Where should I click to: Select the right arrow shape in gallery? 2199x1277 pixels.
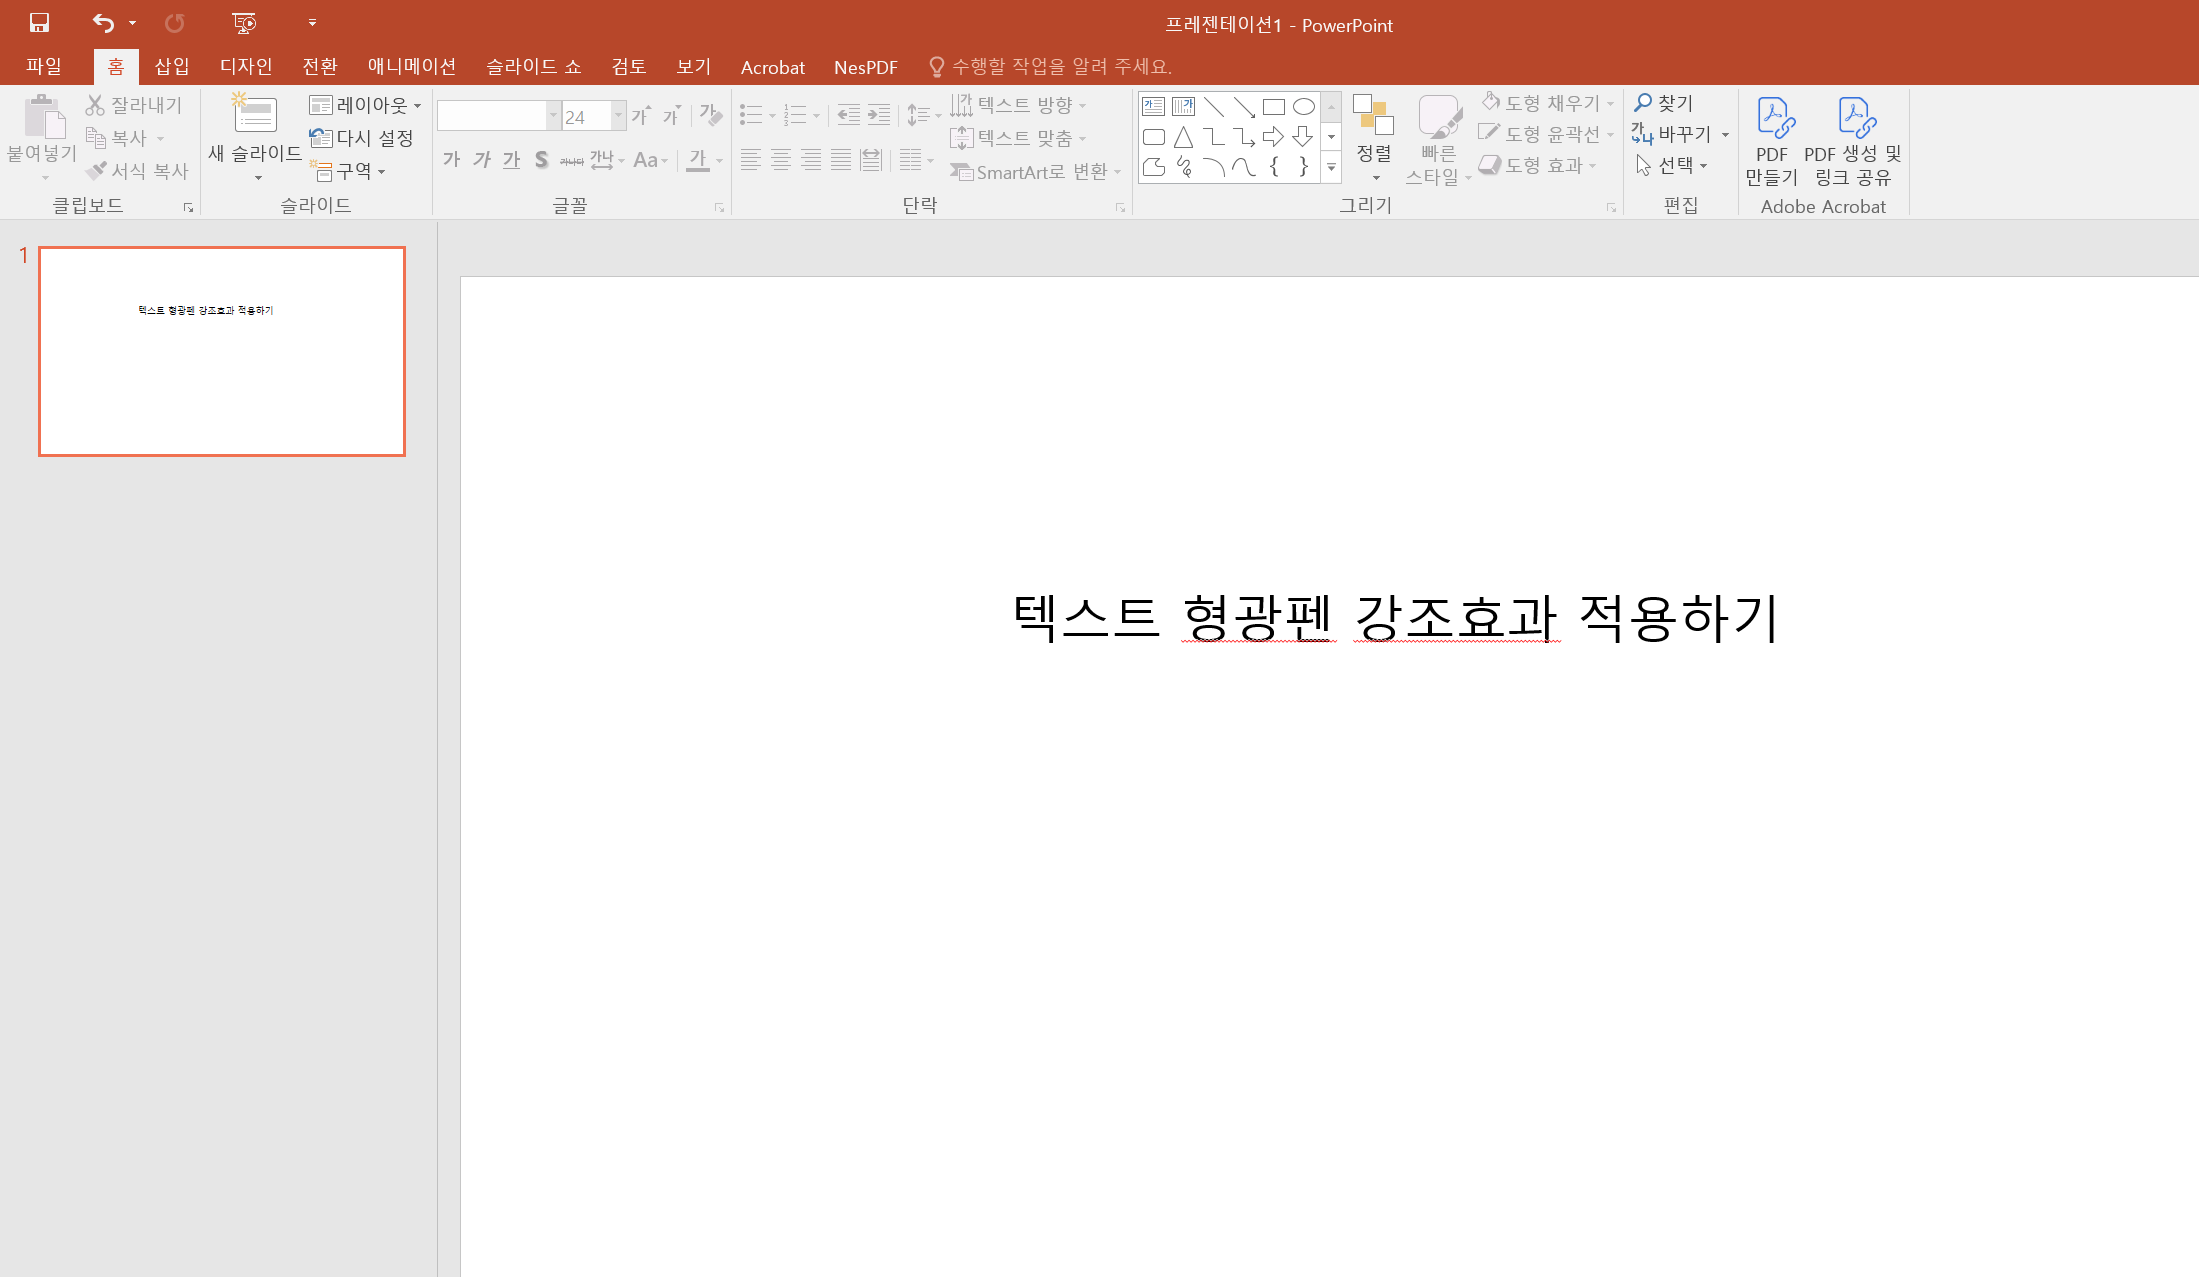point(1273,137)
